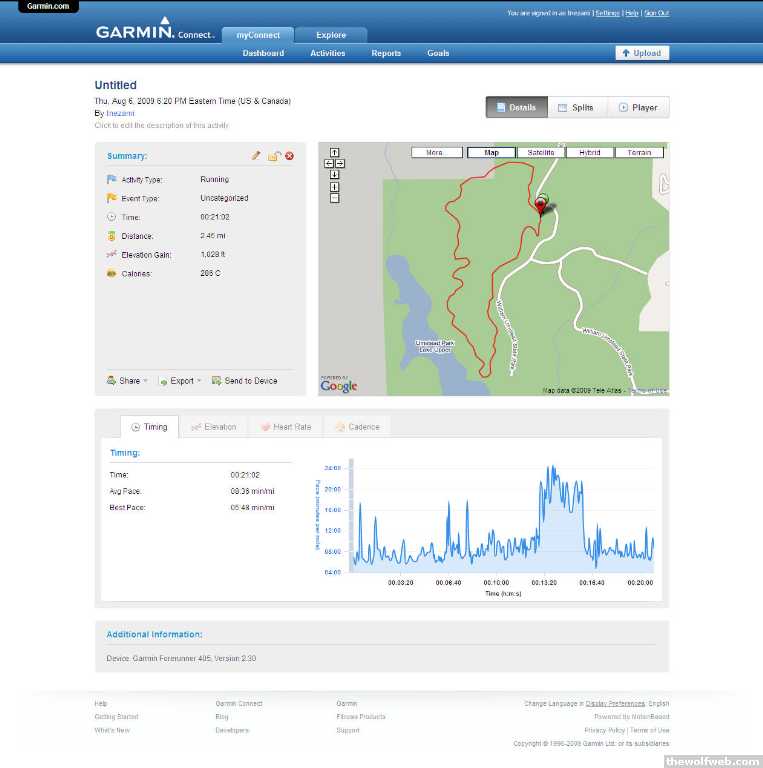Click the pencil edit icon in Summary
Image resolution: width=763 pixels, height=768 pixels.
256,156
